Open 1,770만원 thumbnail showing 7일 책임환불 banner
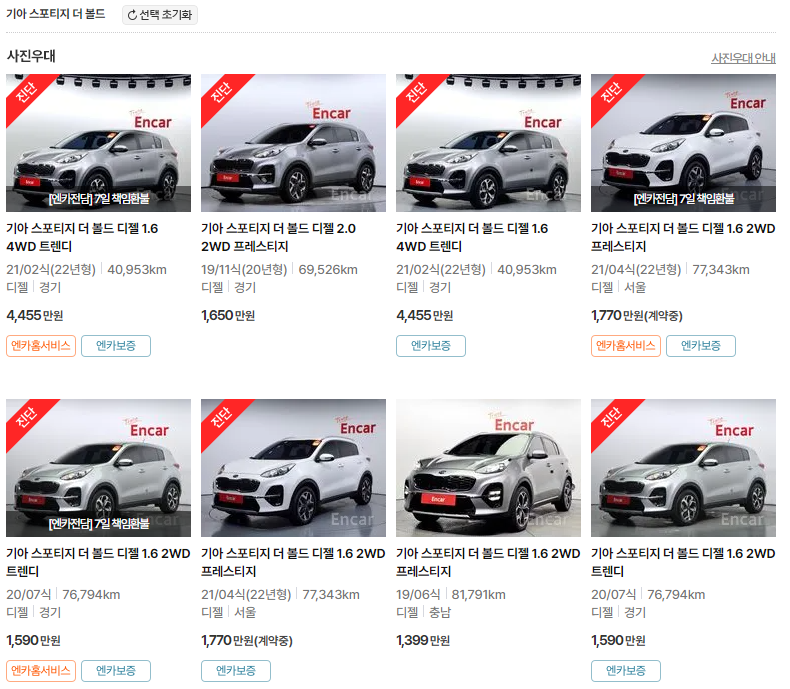The width and height of the screenshot is (790, 689). coord(683,143)
